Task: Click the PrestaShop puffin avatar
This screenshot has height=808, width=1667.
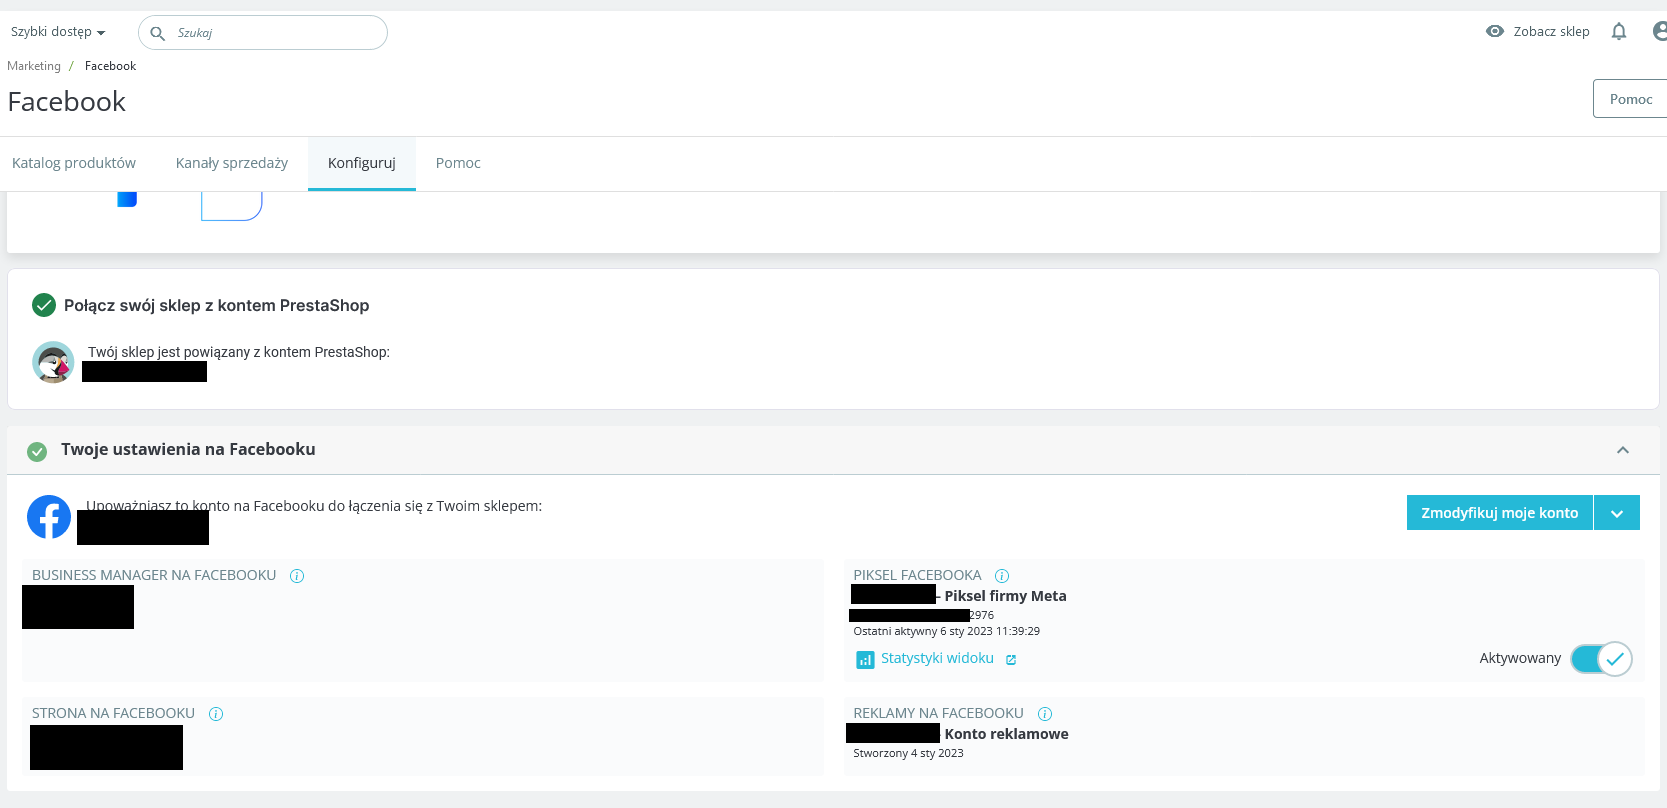Action: click(x=53, y=362)
